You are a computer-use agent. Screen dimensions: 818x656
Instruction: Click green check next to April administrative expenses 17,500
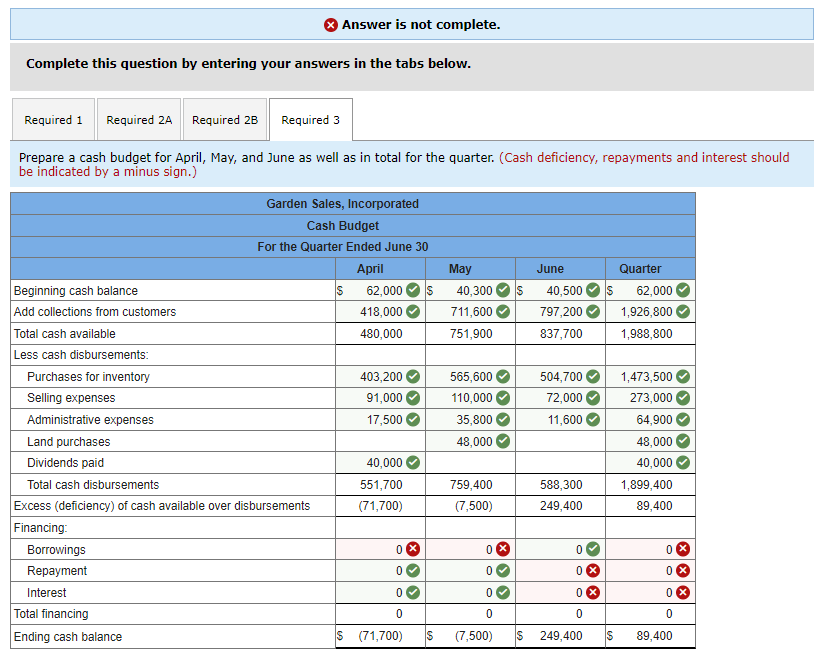pos(413,420)
